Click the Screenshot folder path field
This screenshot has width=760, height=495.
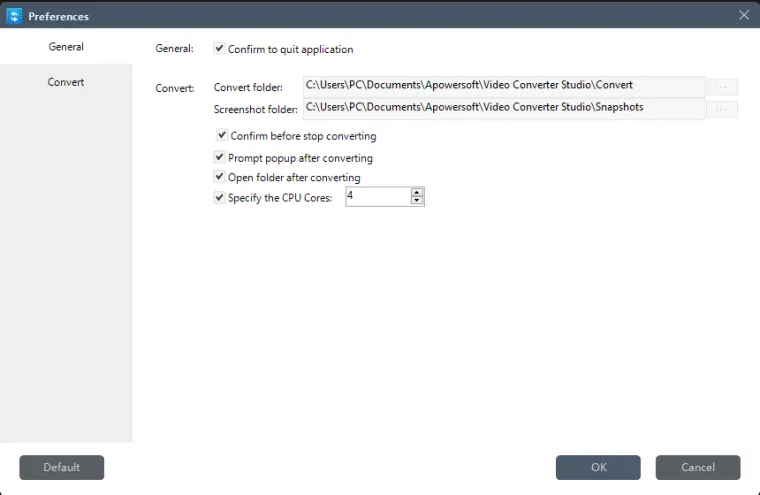tap(504, 109)
